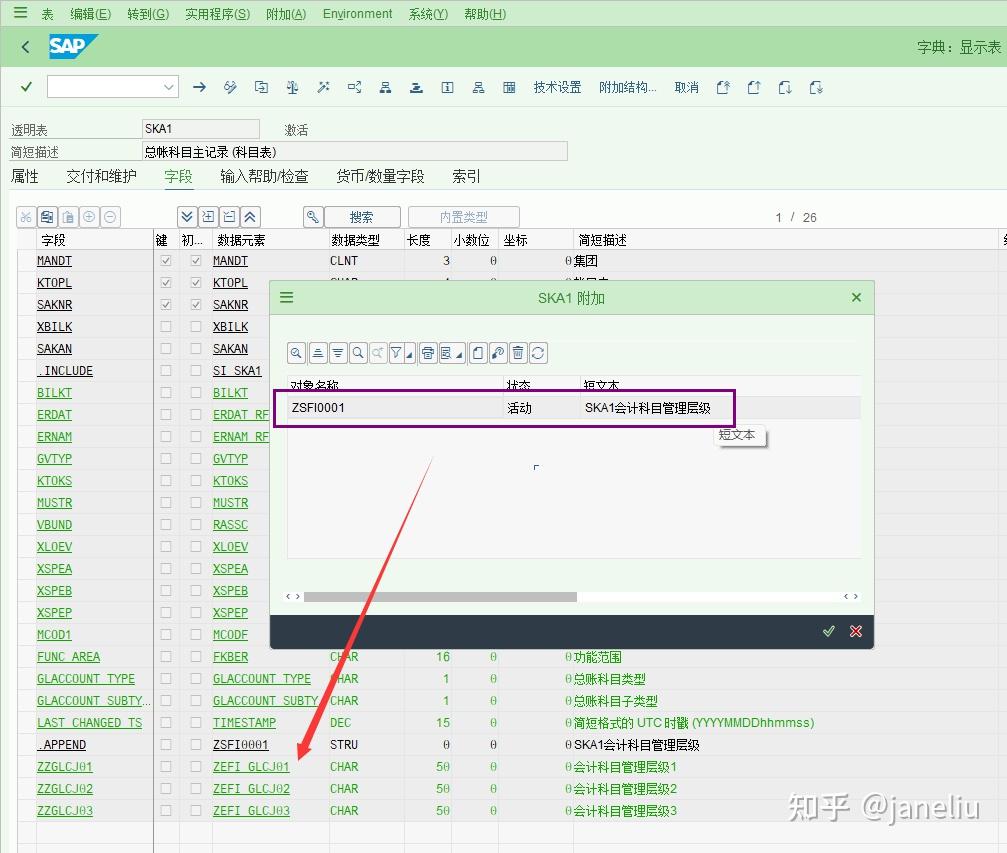Print the append structure list
The width and height of the screenshot is (1007, 853).
[x=427, y=353]
